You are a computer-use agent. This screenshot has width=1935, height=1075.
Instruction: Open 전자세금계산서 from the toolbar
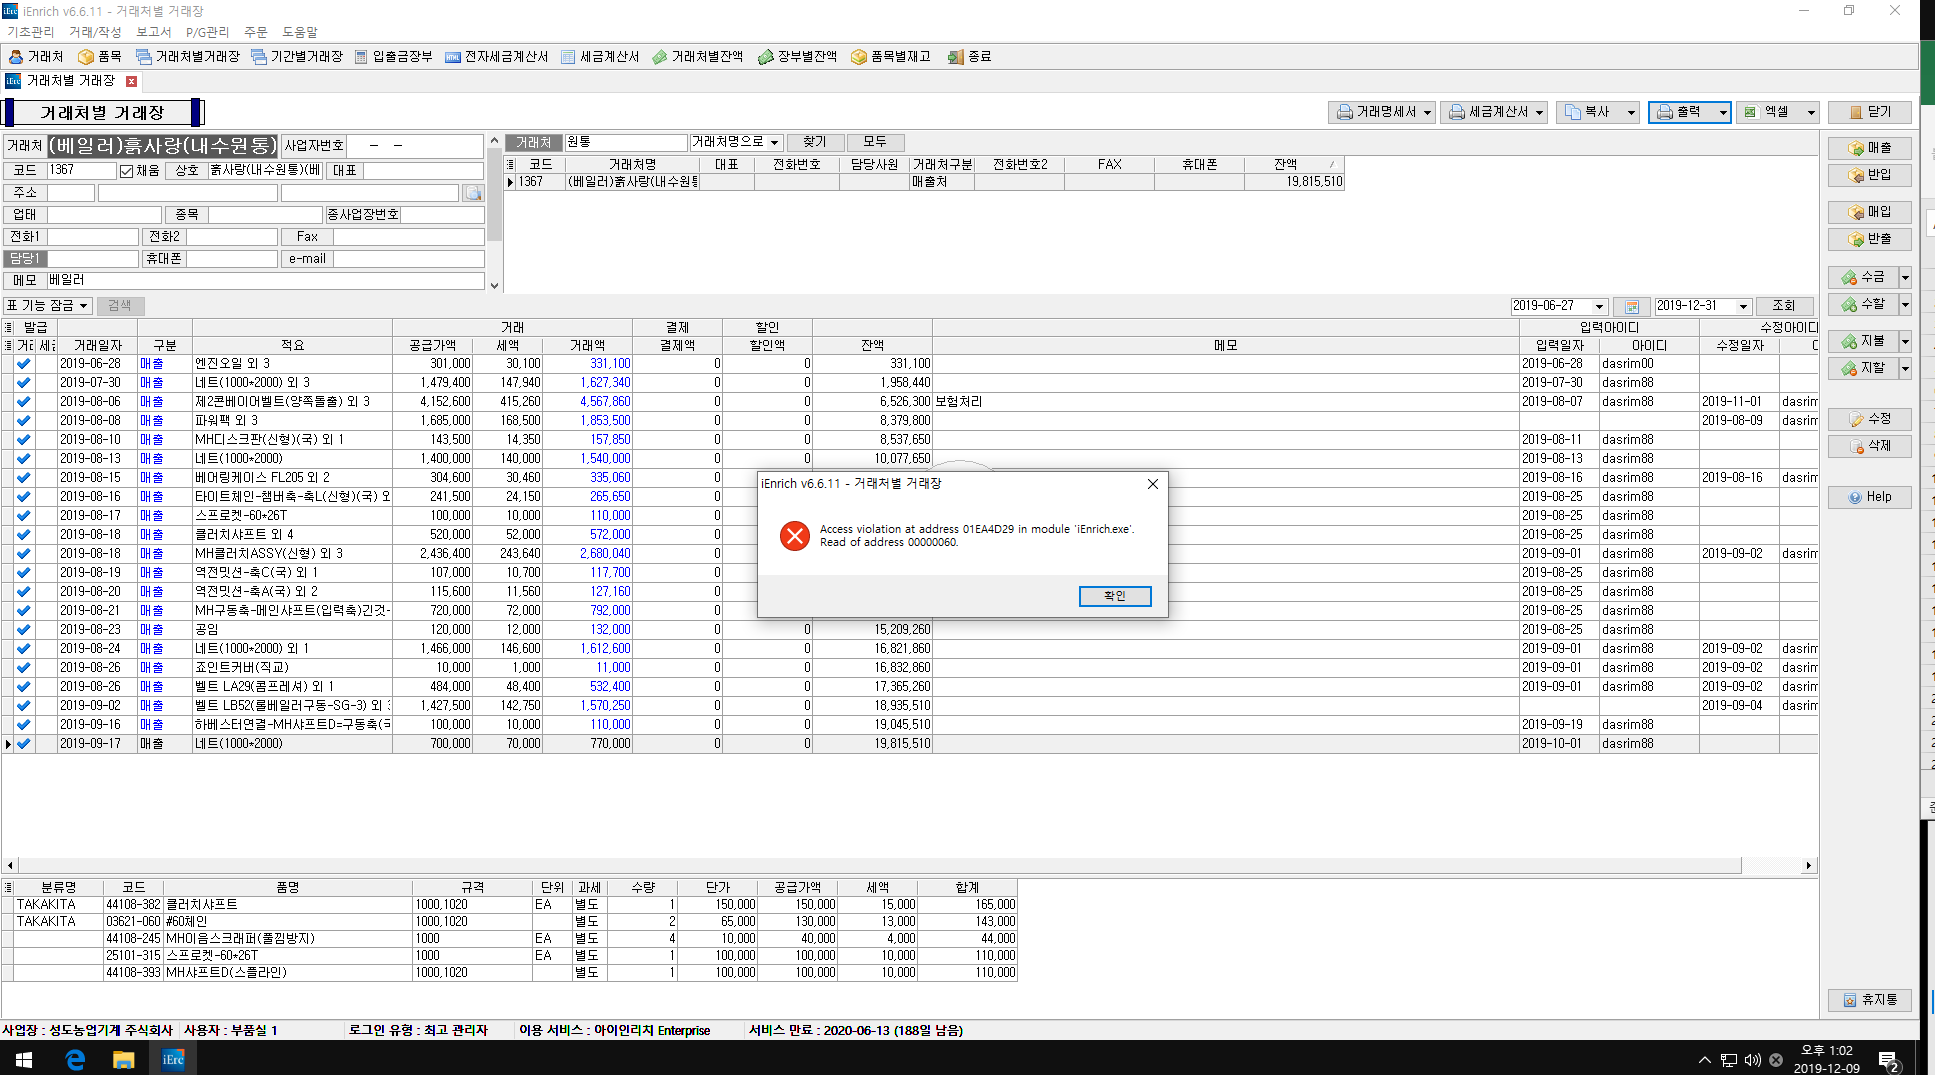coord(497,57)
